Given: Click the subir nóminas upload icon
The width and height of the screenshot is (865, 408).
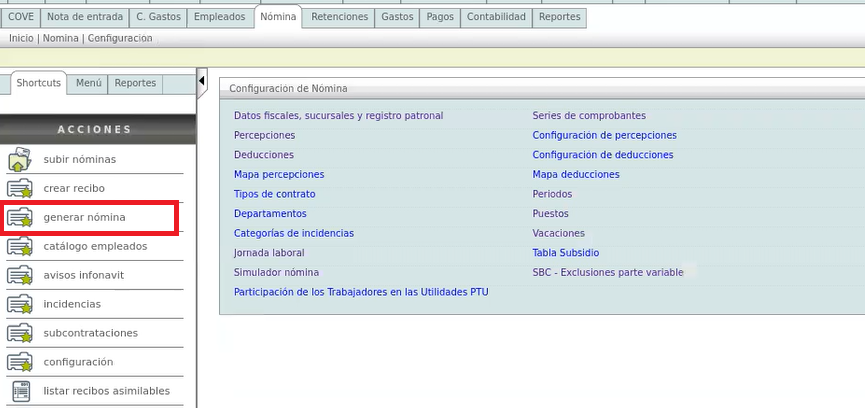Looking at the screenshot, I should [x=20, y=160].
